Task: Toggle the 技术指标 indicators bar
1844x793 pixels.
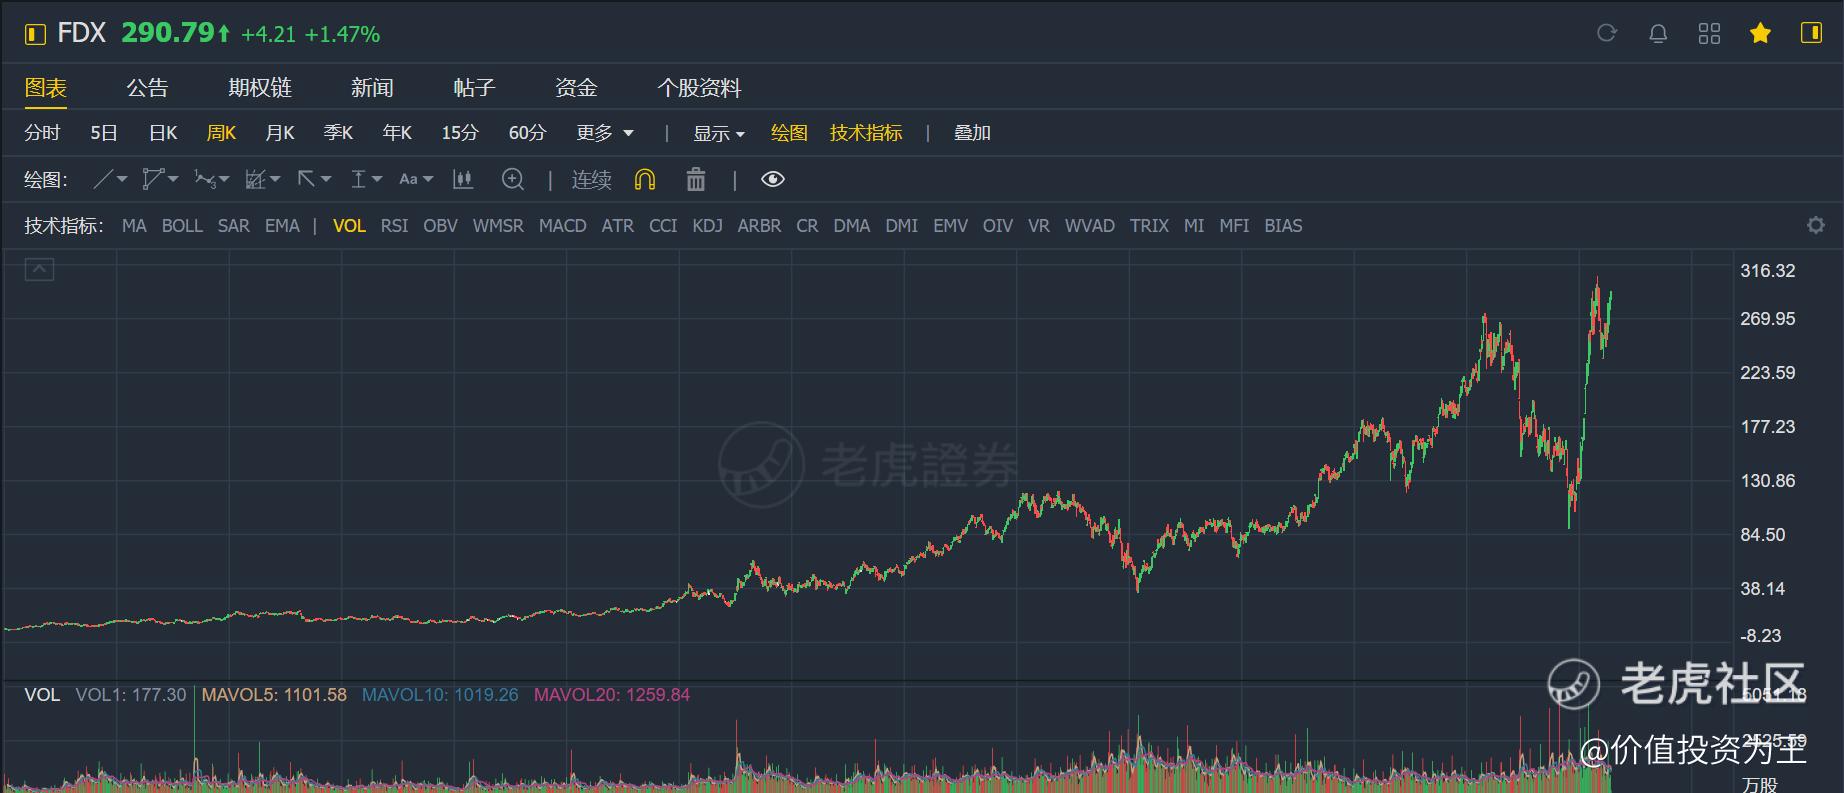Action: click(x=866, y=133)
